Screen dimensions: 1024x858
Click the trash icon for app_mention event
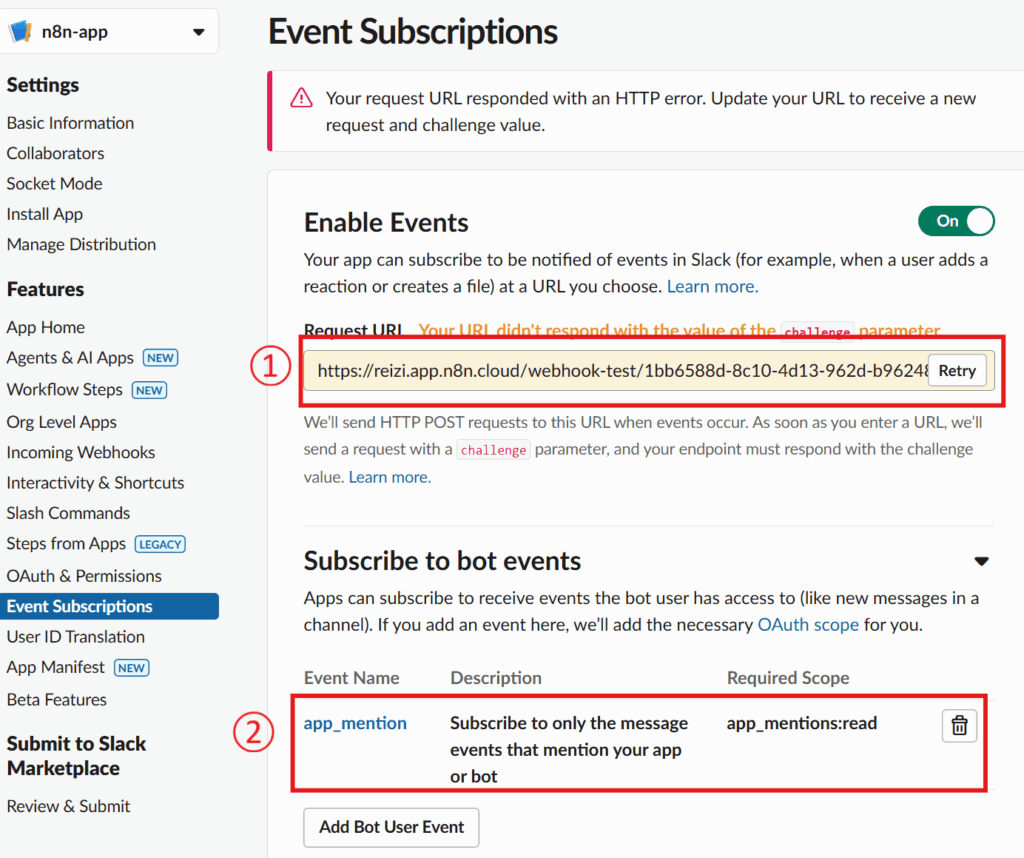click(x=958, y=726)
